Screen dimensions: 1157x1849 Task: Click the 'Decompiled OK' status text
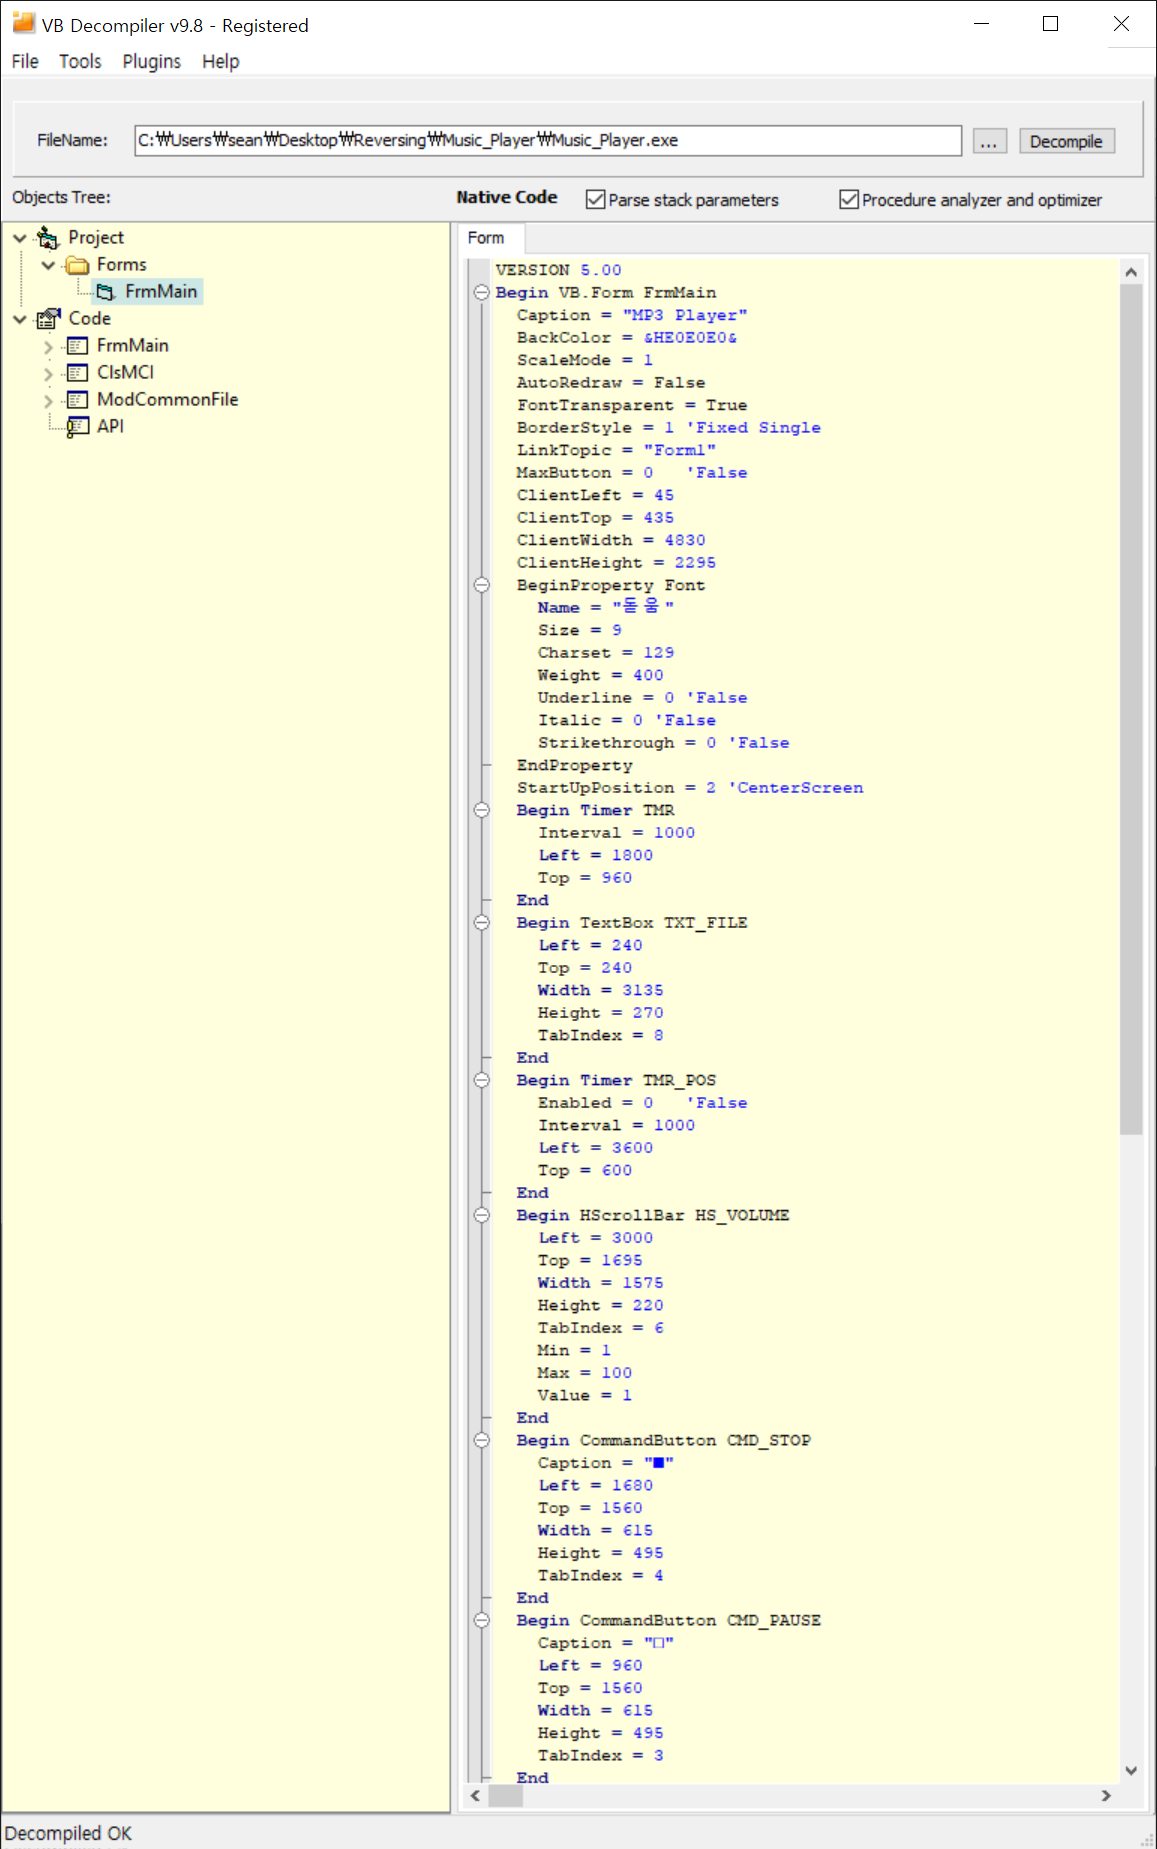pos(68,1833)
